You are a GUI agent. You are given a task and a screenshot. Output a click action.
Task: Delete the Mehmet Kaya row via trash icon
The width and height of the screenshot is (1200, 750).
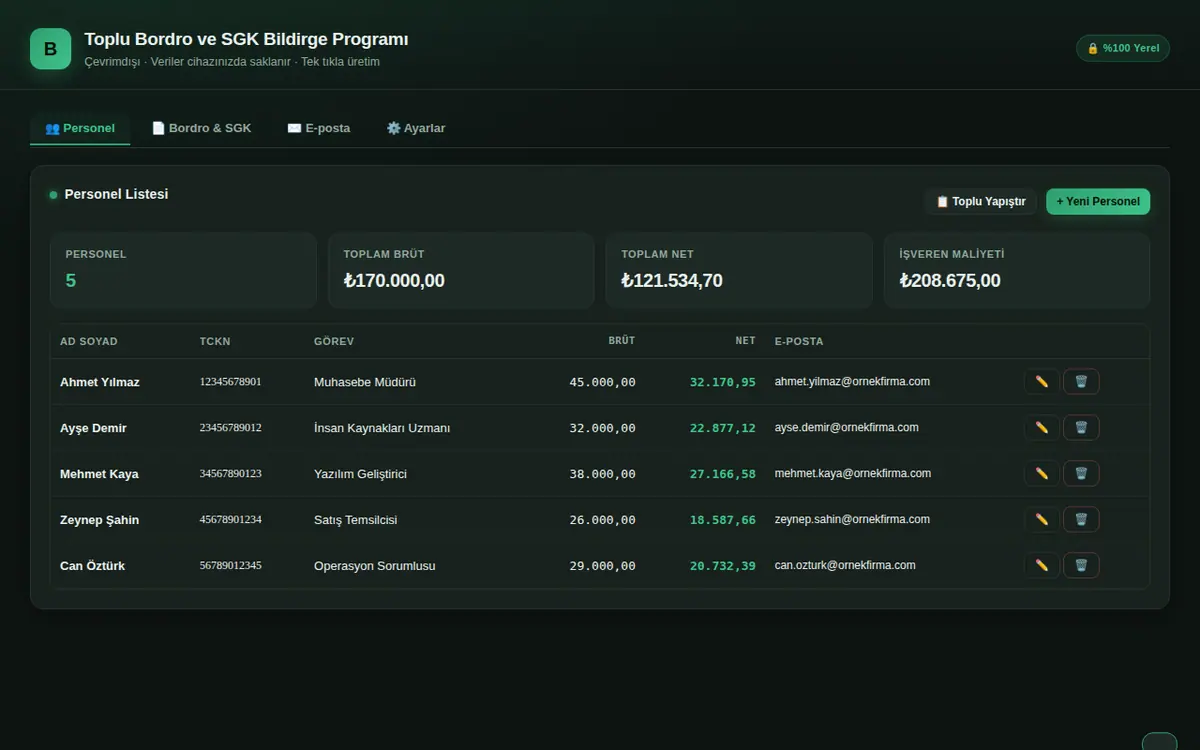click(1081, 474)
